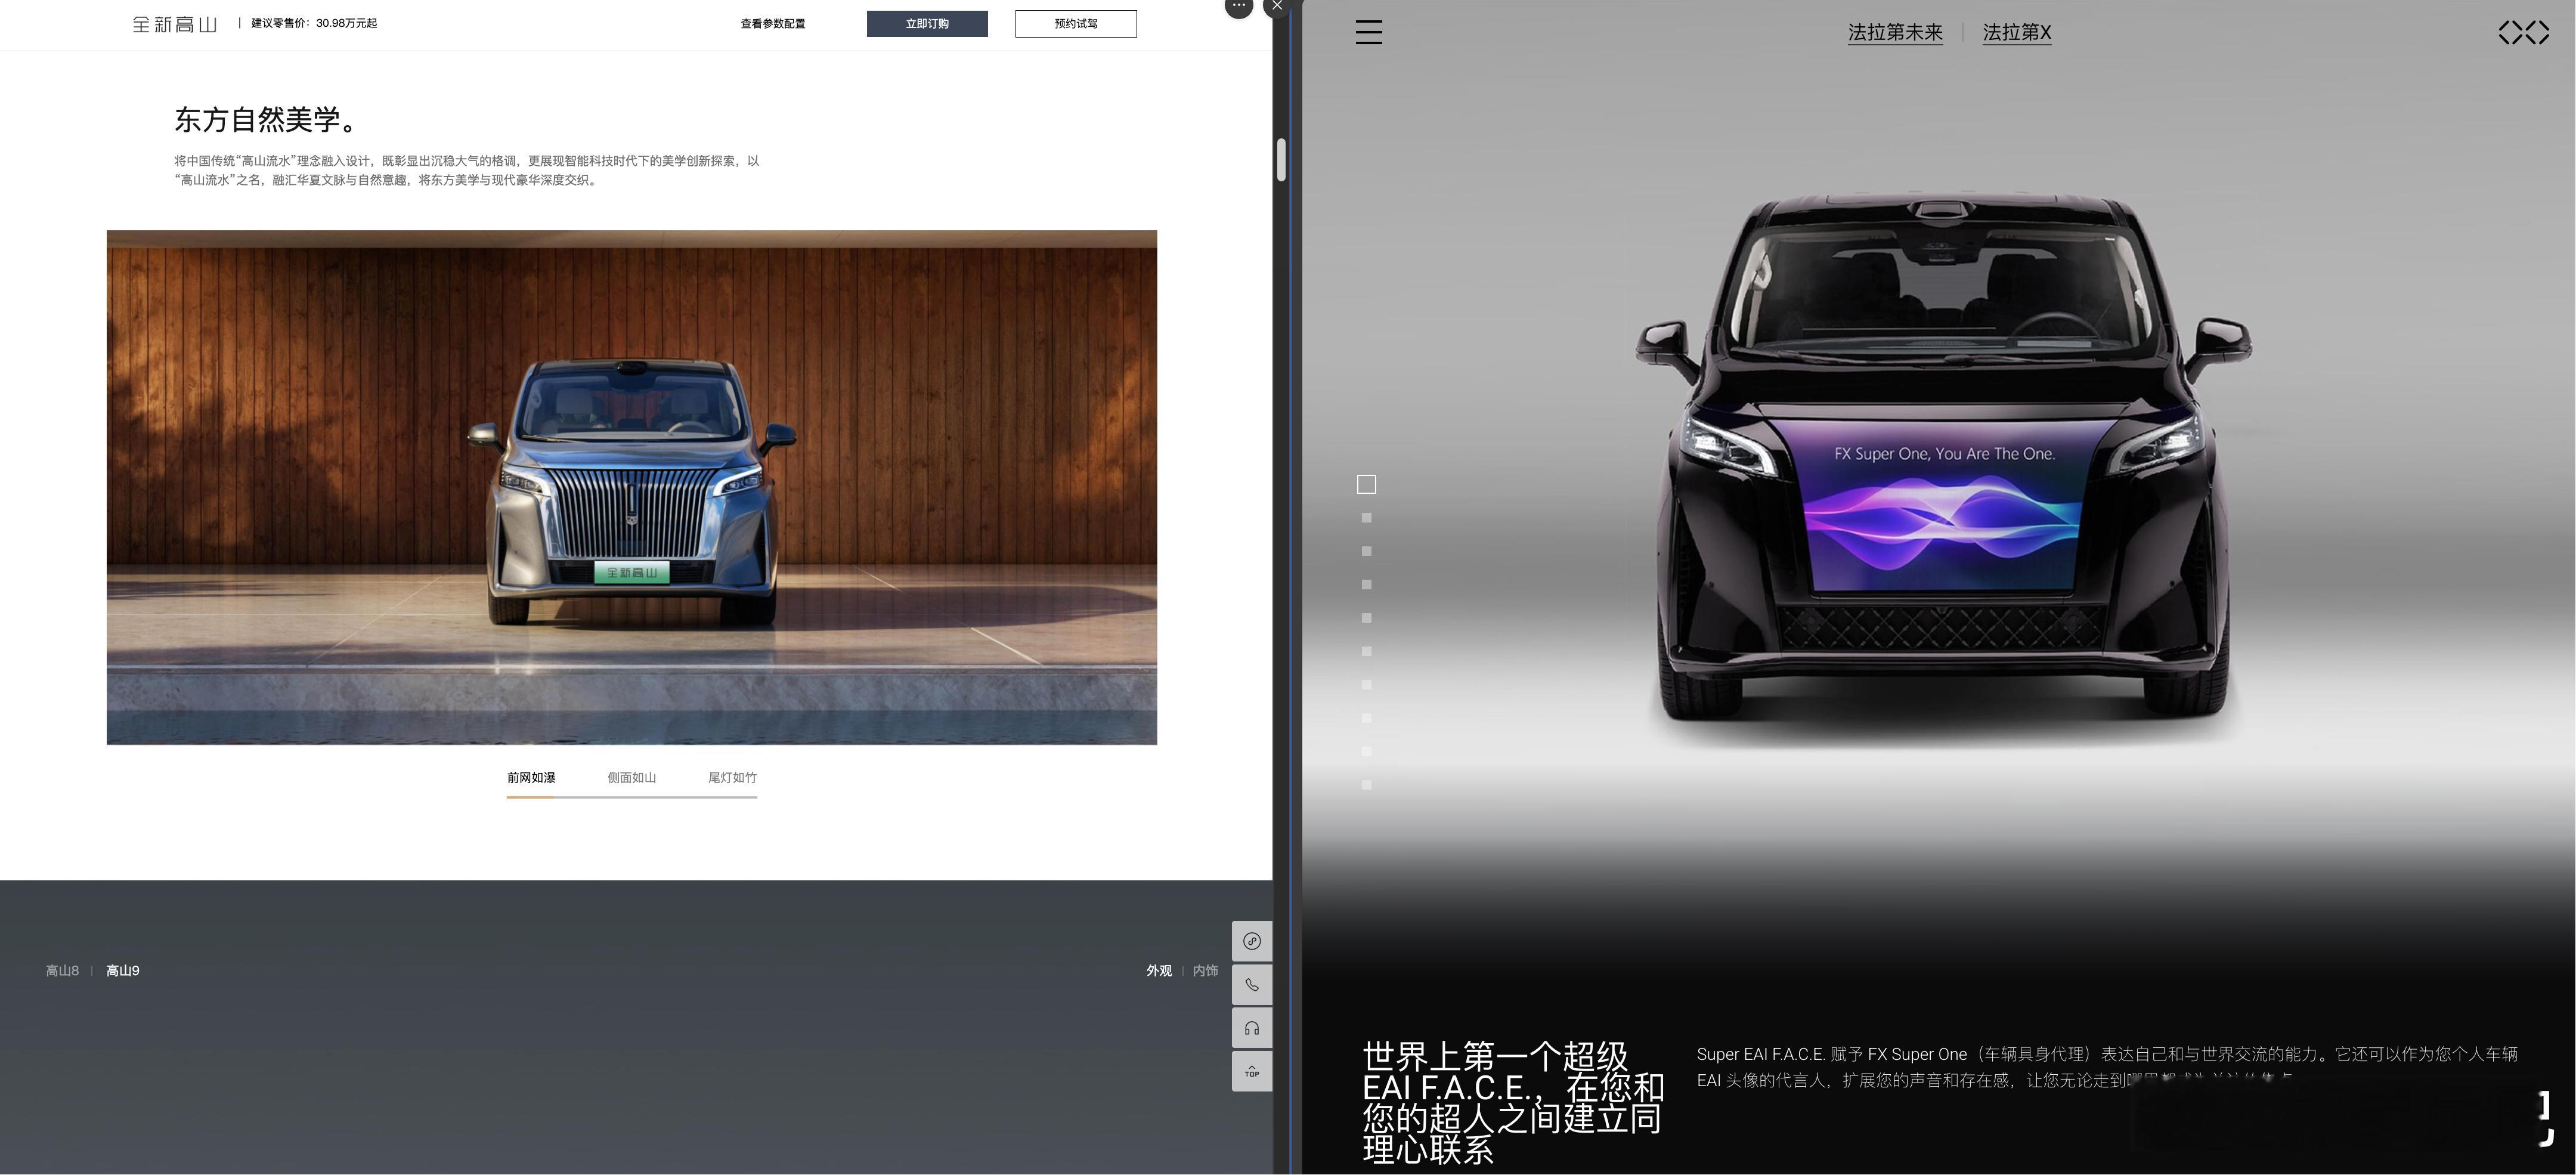Select the 侧面如山 tab
The width and height of the screenshot is (2576, 1175).
[632, 778]
